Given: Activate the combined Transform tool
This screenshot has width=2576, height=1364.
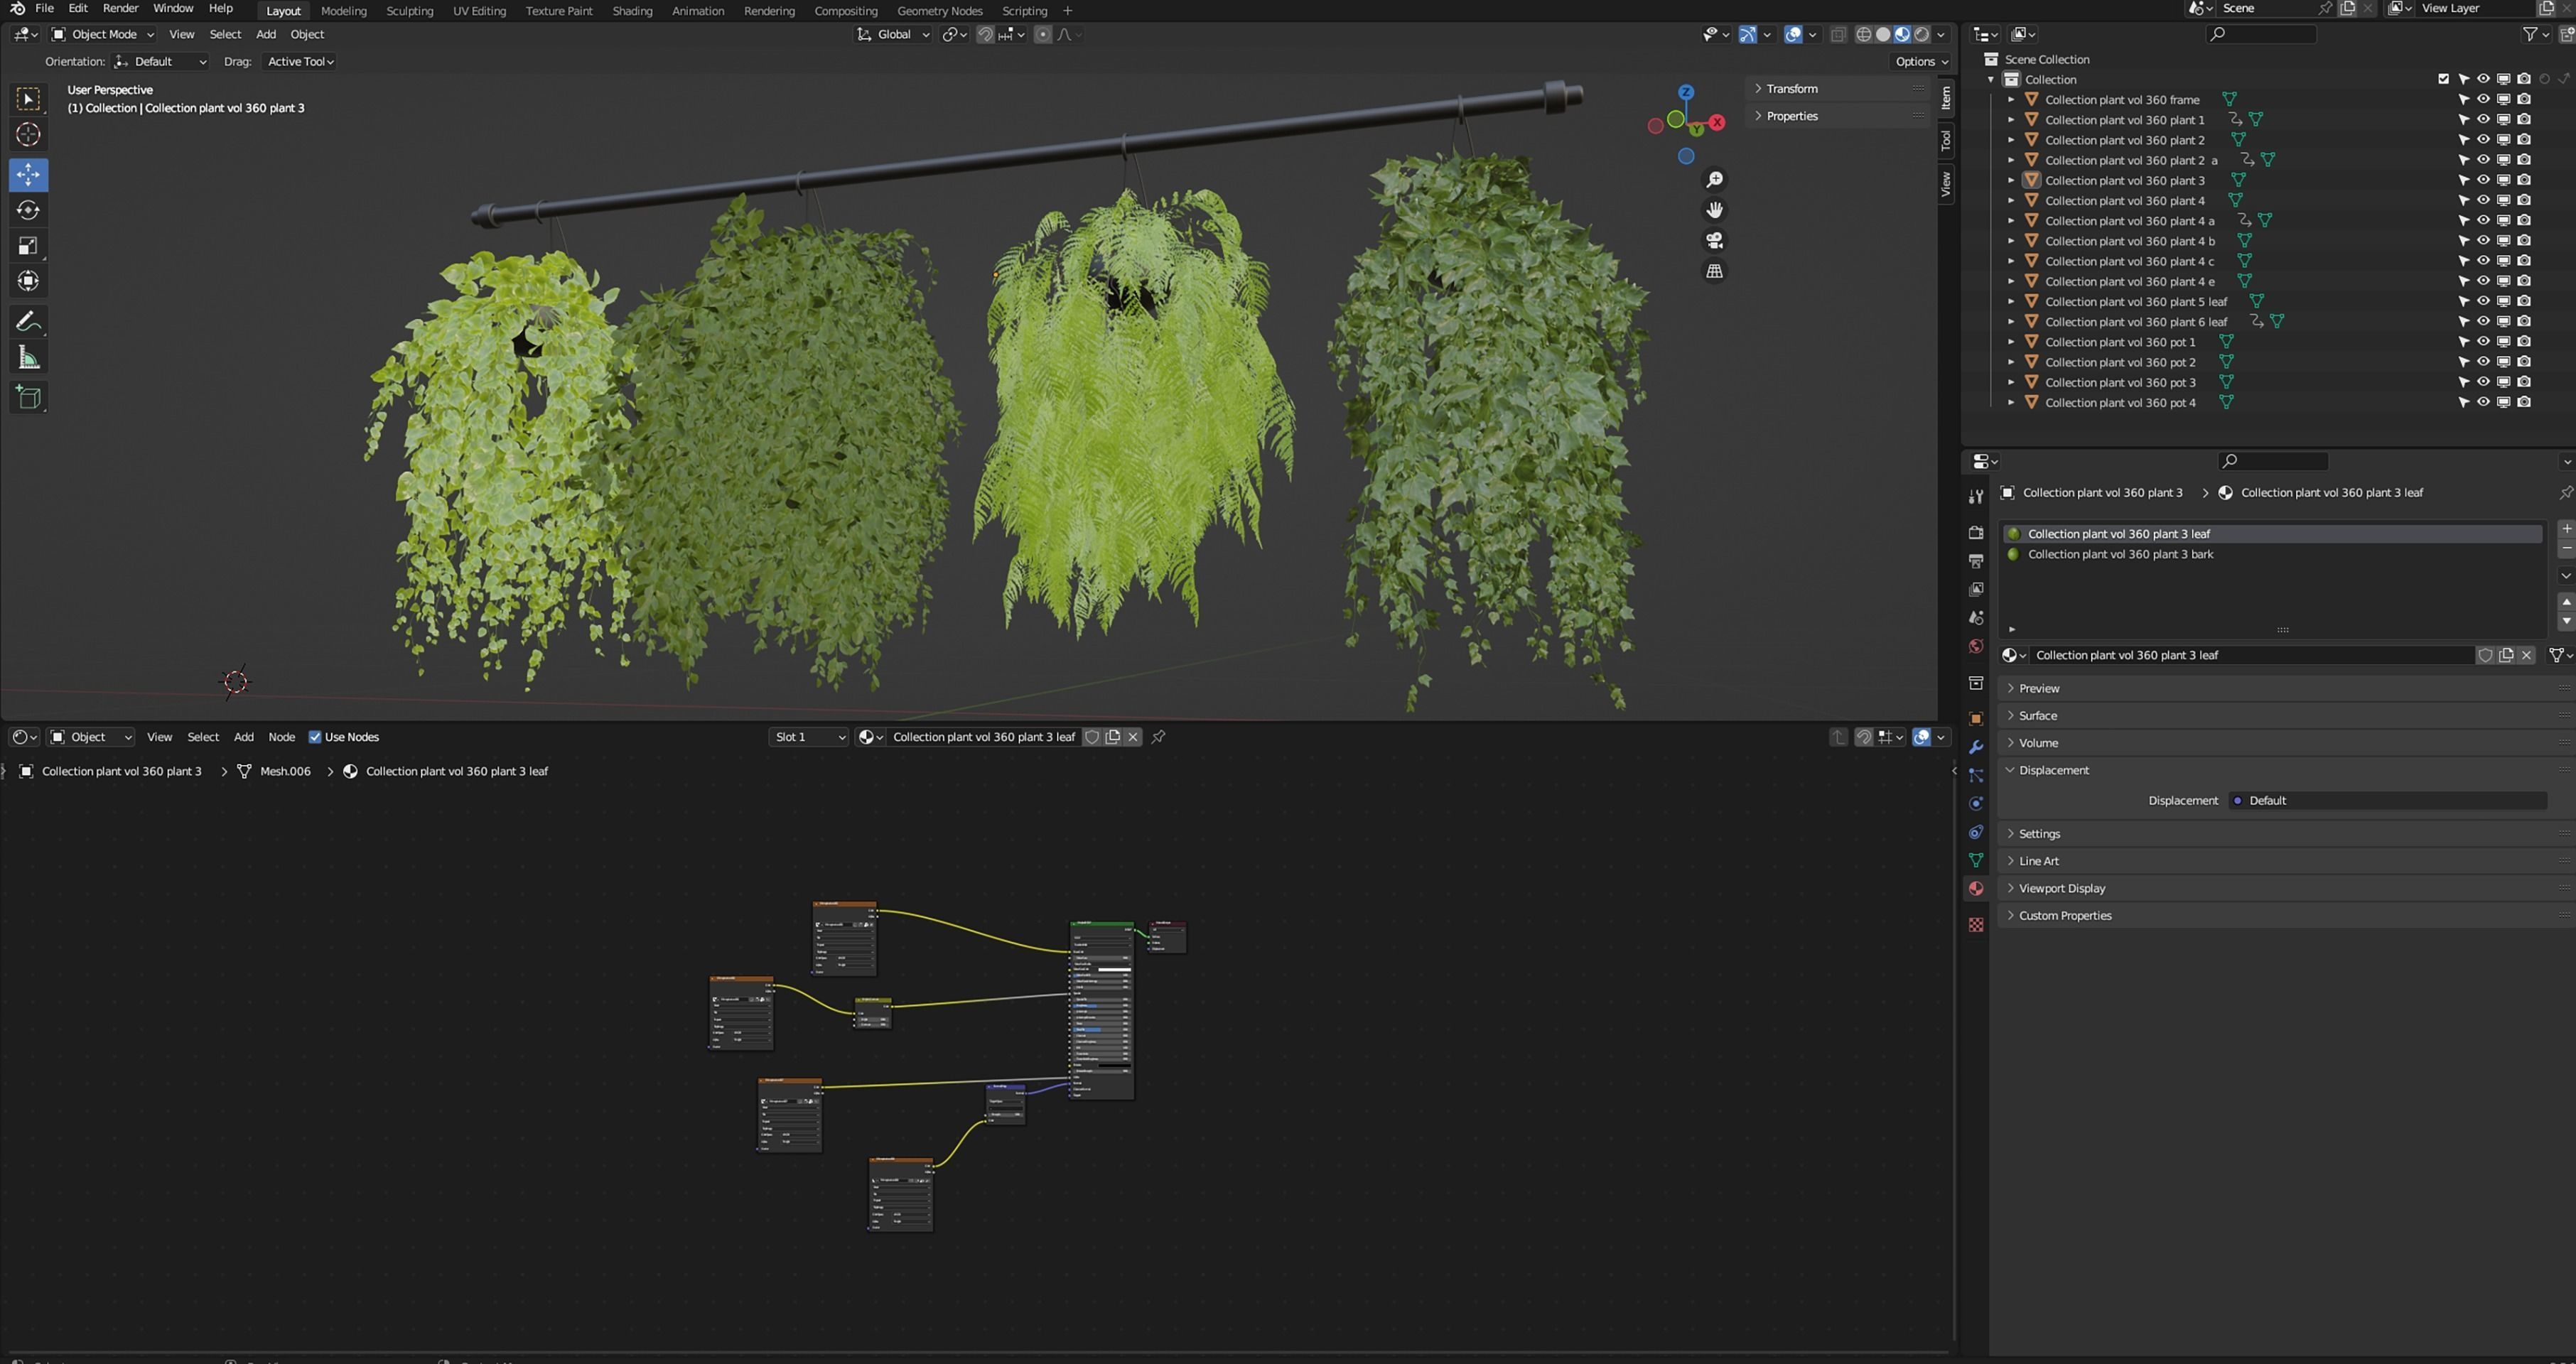Looking at the screenshot, I should tap(28, 281).
